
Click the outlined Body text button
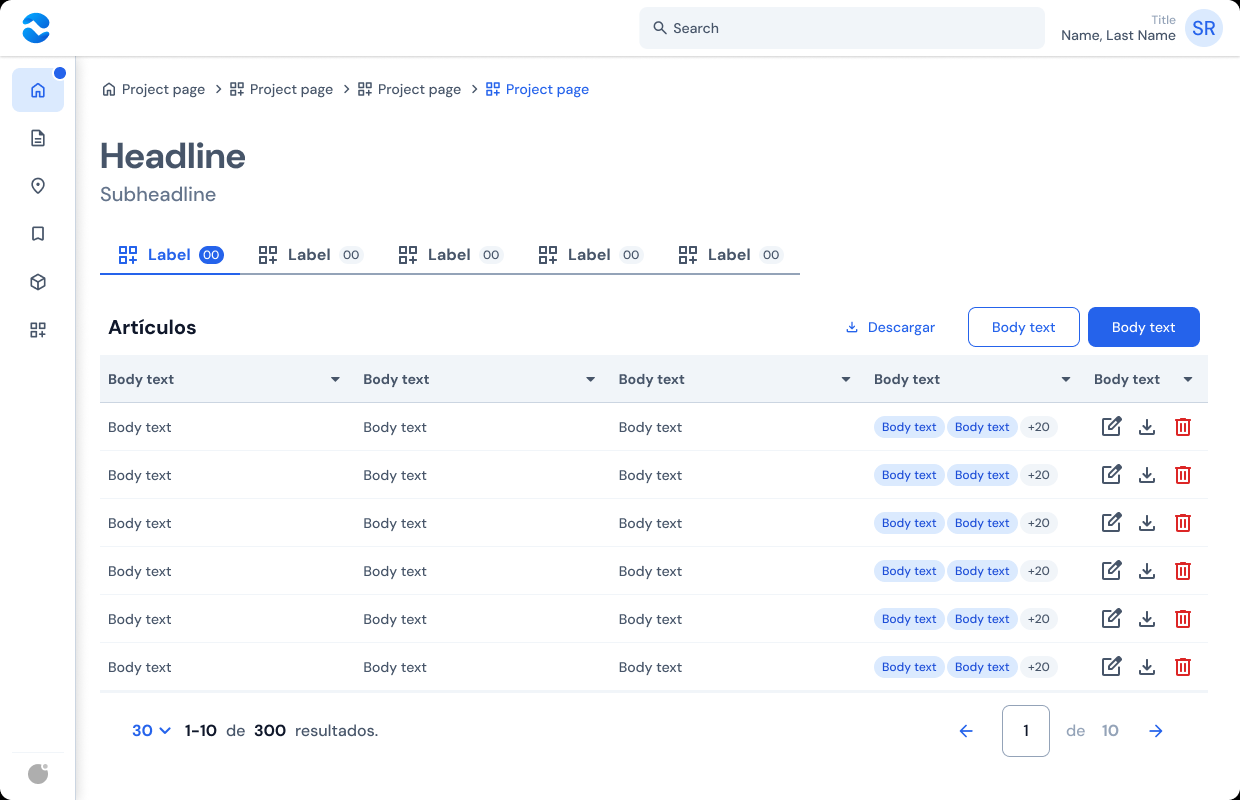pos(1024,327)
